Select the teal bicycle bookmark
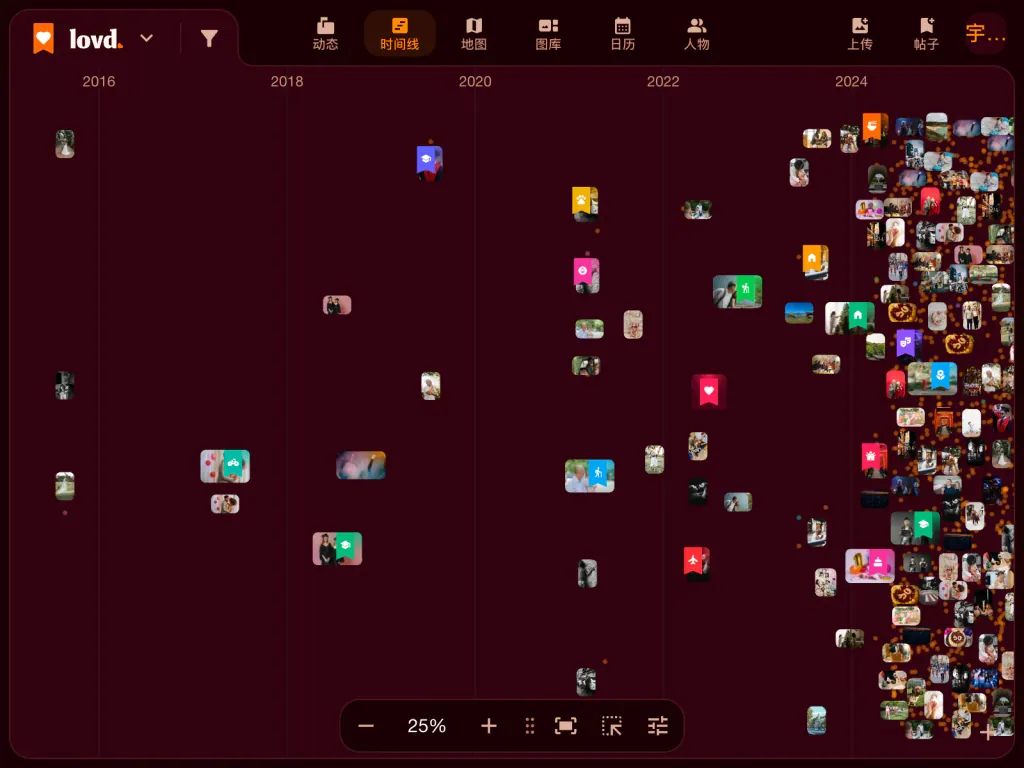This screenshot has width=1024, height=768. (x=233, y=464)
